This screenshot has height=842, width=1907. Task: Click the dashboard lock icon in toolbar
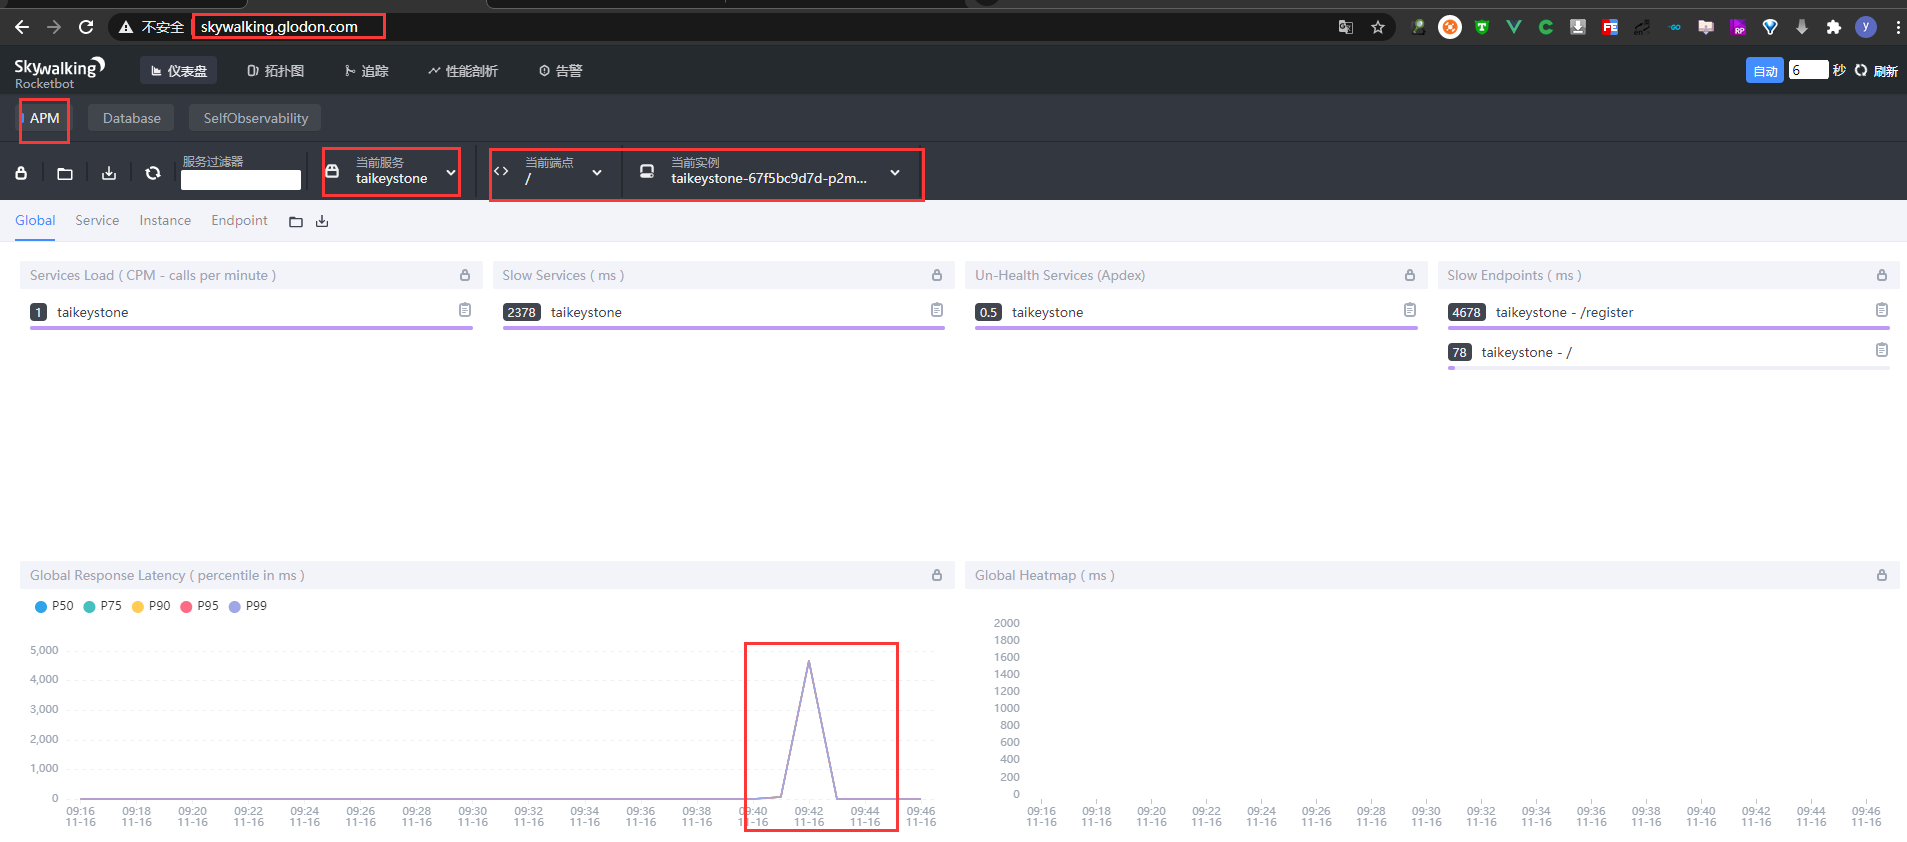pyautogui.click(x=21, y=173)
